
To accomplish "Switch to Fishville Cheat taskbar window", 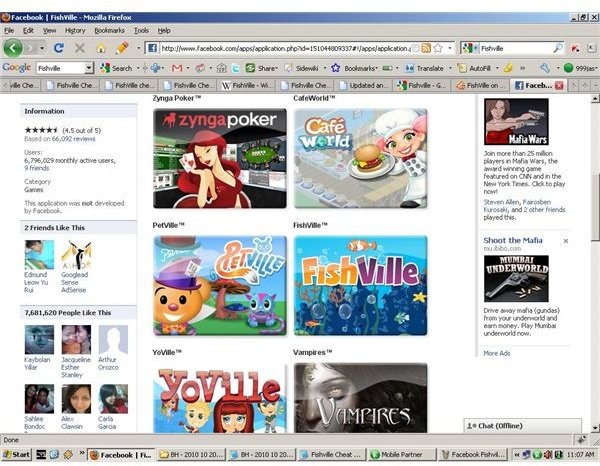I will (x=331, y=455).
